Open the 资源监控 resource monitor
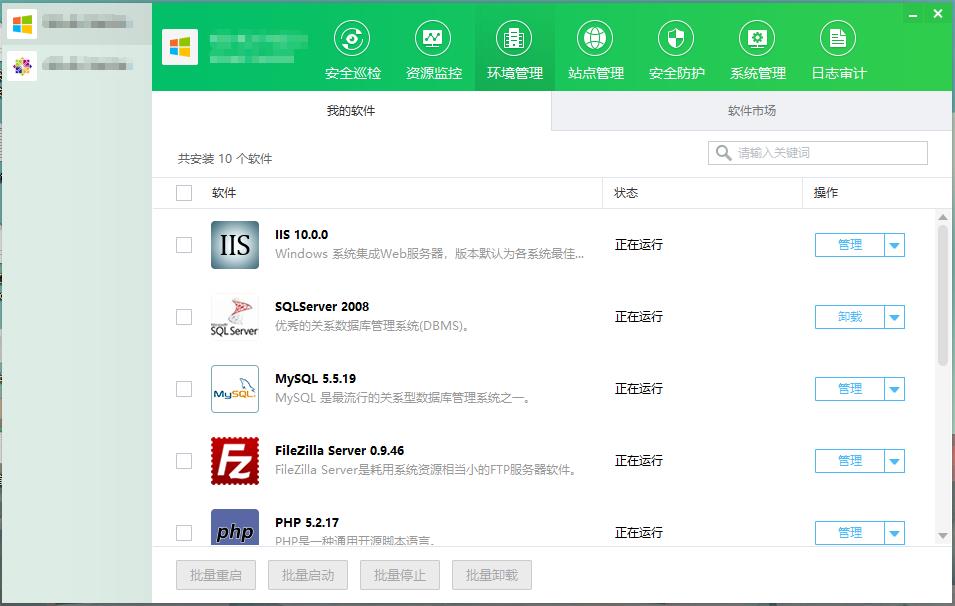This screenshot has height=606, width=955. tap(434, 47)
